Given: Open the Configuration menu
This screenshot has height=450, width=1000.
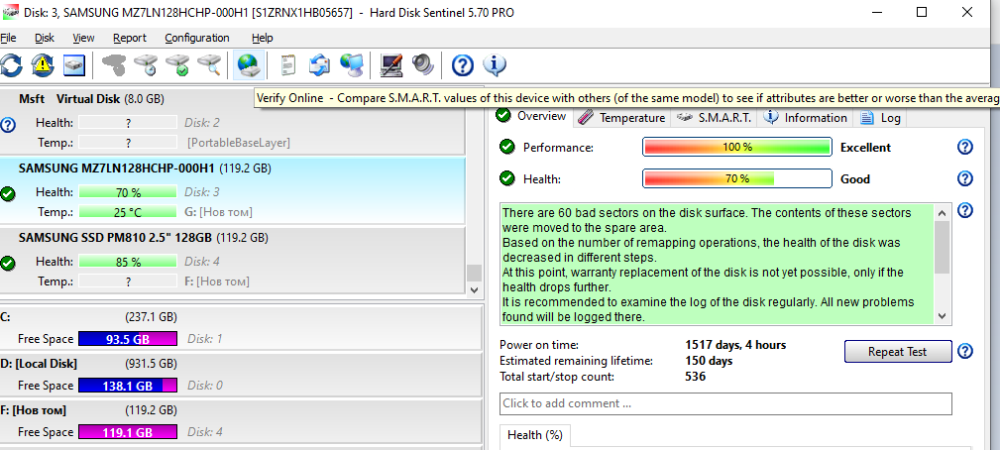Looking at the screenshot, I should click(x=197, y=38).
